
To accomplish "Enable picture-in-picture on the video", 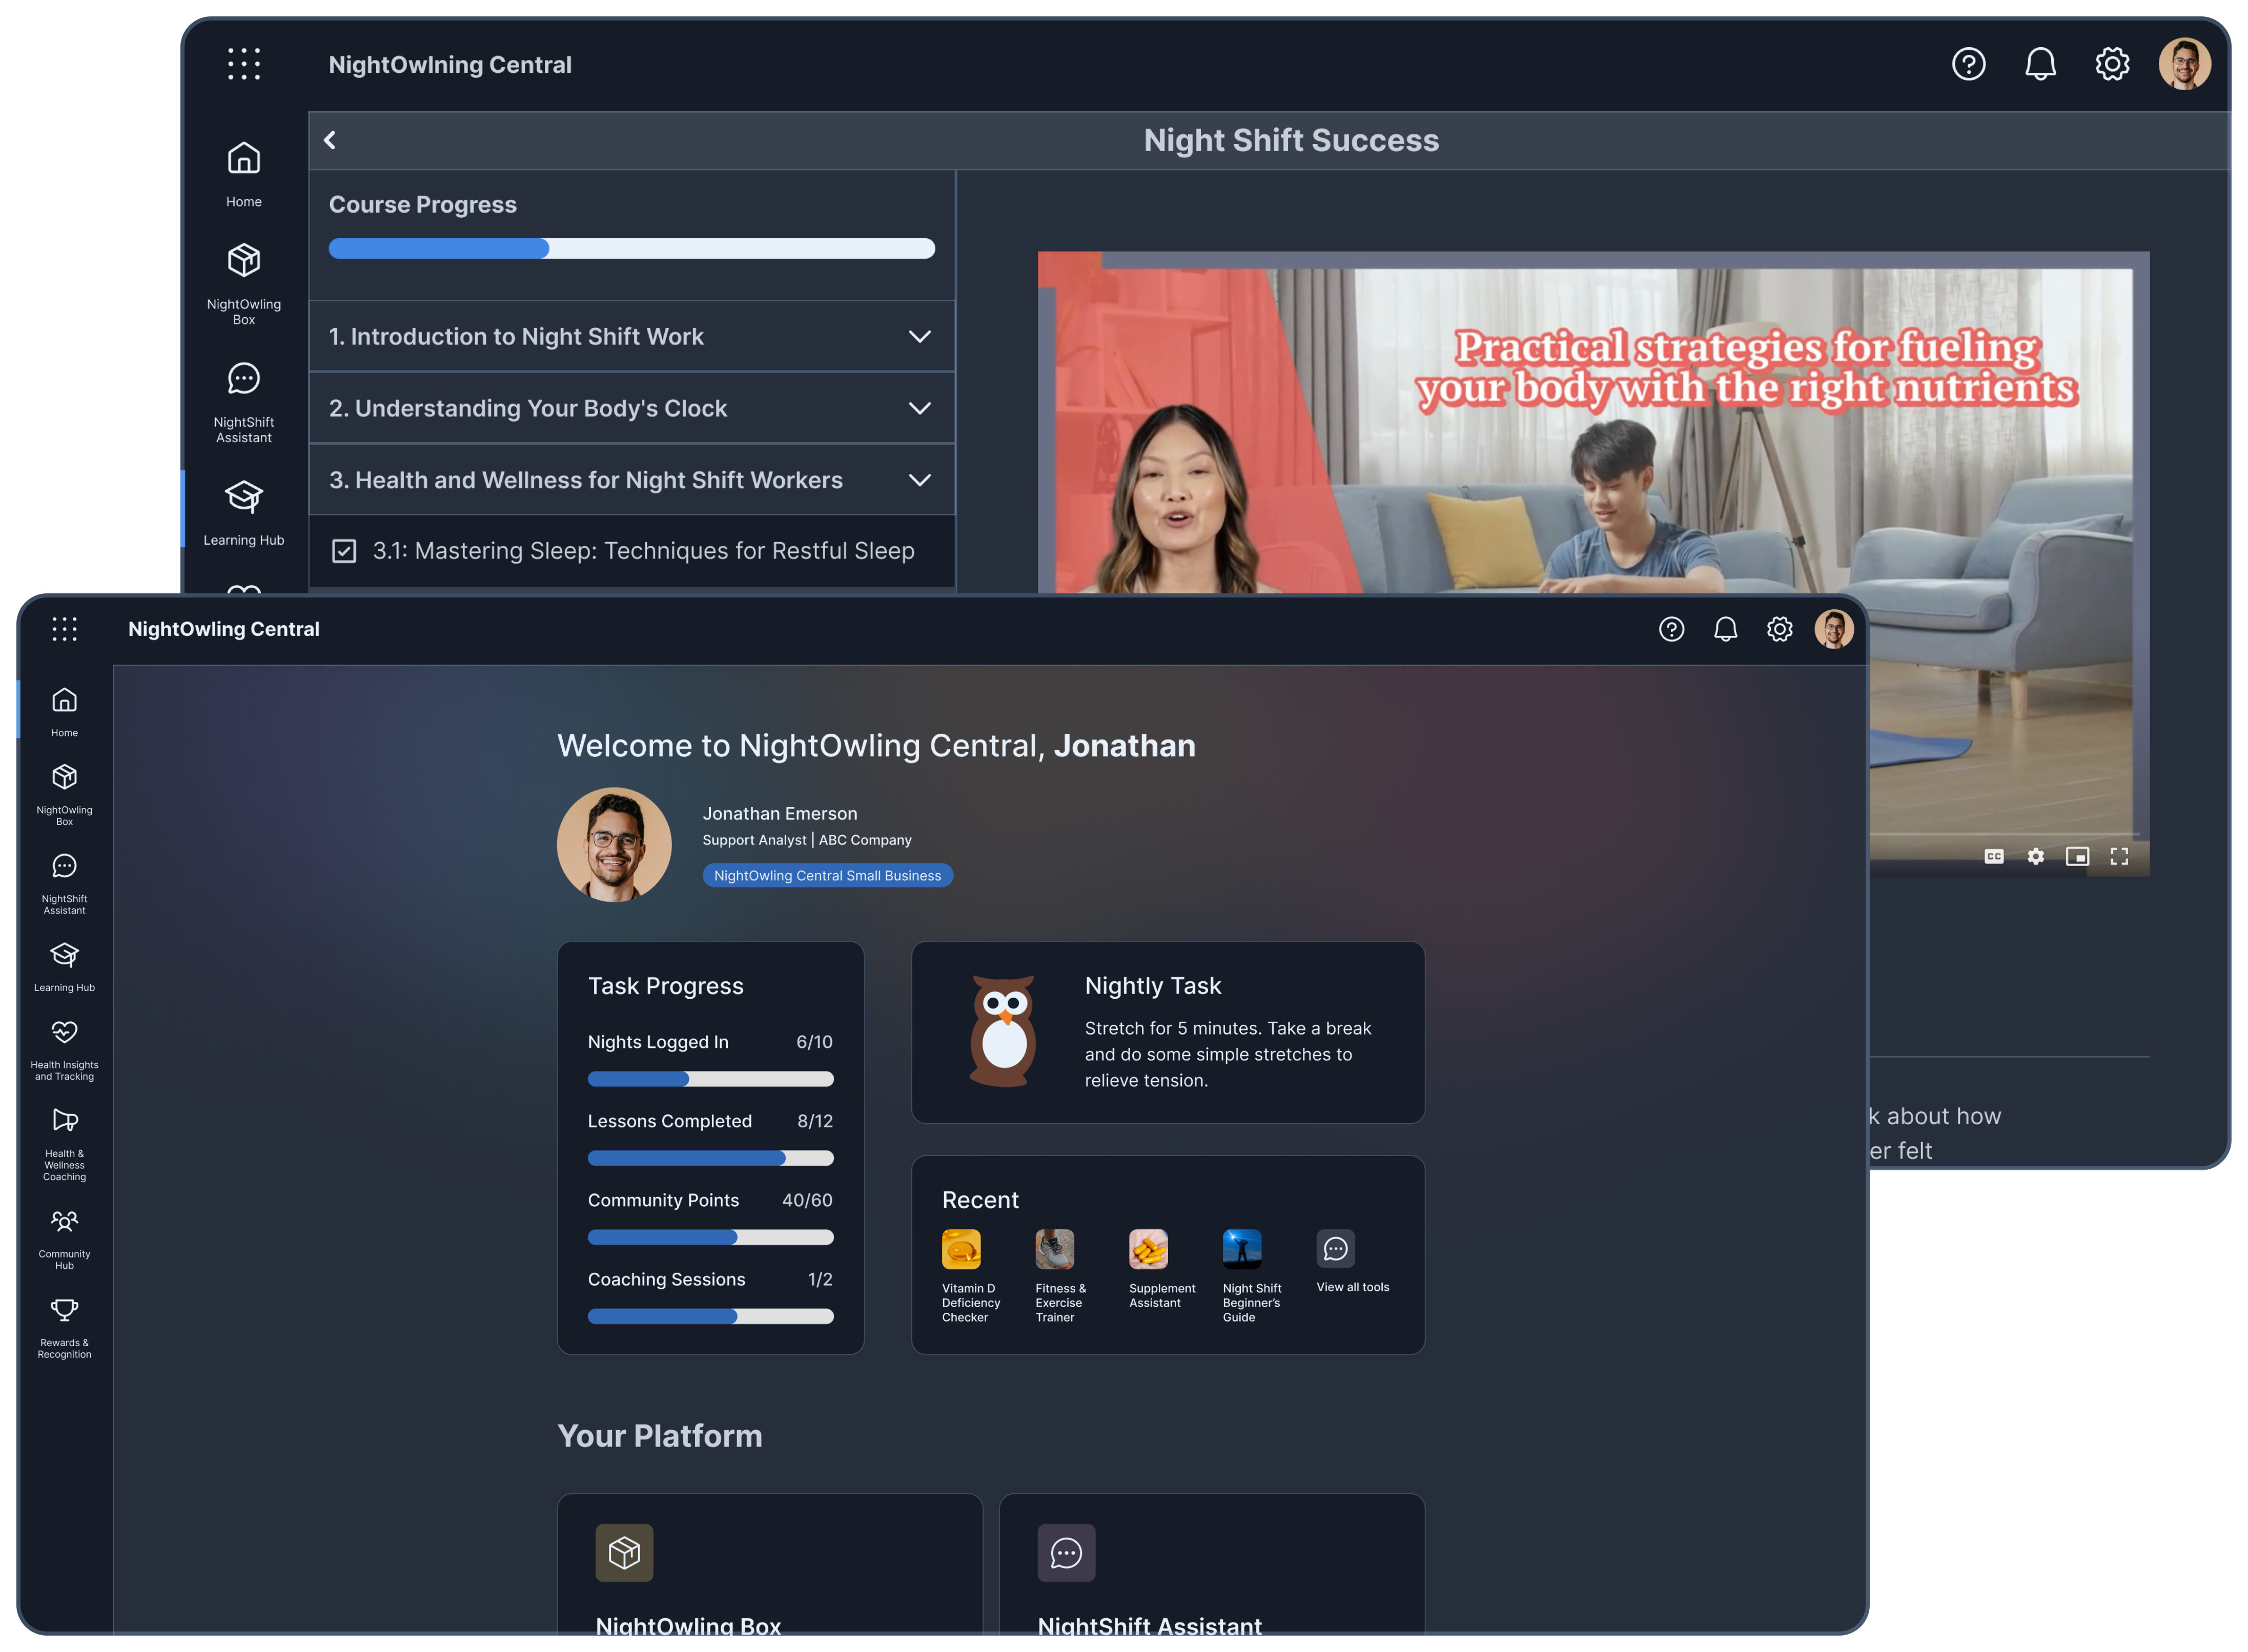I will point(2077,856).
